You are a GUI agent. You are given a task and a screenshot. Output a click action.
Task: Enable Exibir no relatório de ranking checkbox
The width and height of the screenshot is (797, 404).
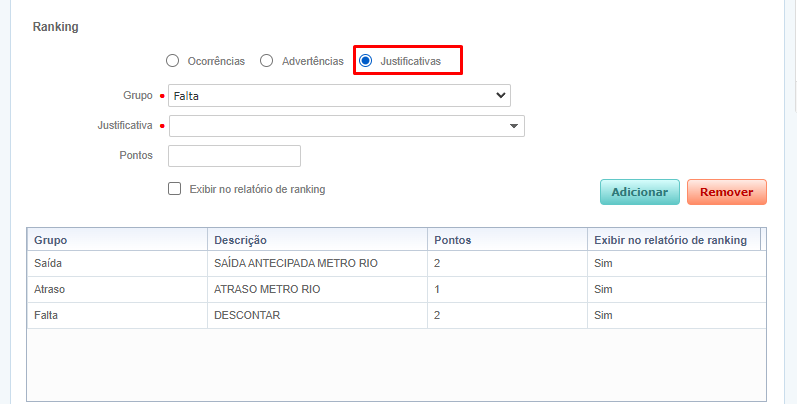(175, 188)
